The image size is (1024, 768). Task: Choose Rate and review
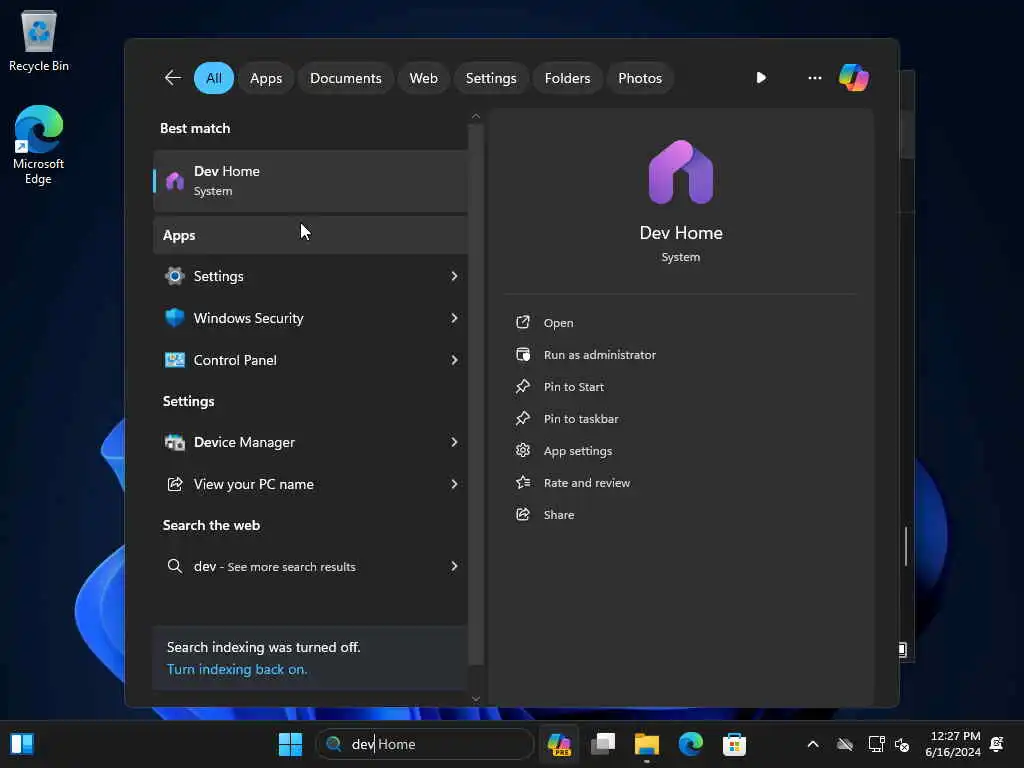point(586,483)
